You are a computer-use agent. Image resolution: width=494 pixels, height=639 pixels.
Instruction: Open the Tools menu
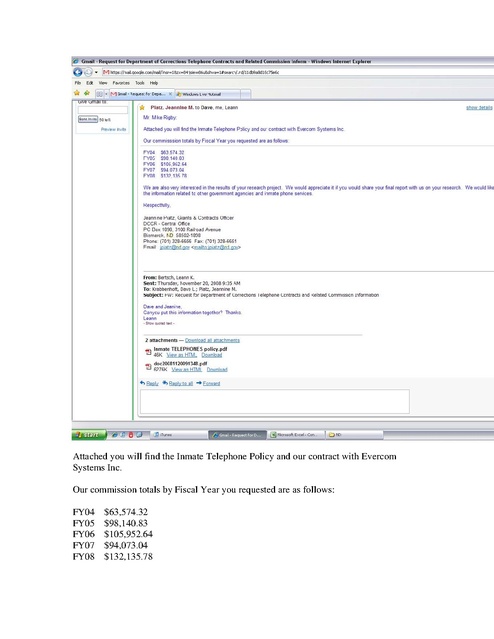(x=140, y=83)
